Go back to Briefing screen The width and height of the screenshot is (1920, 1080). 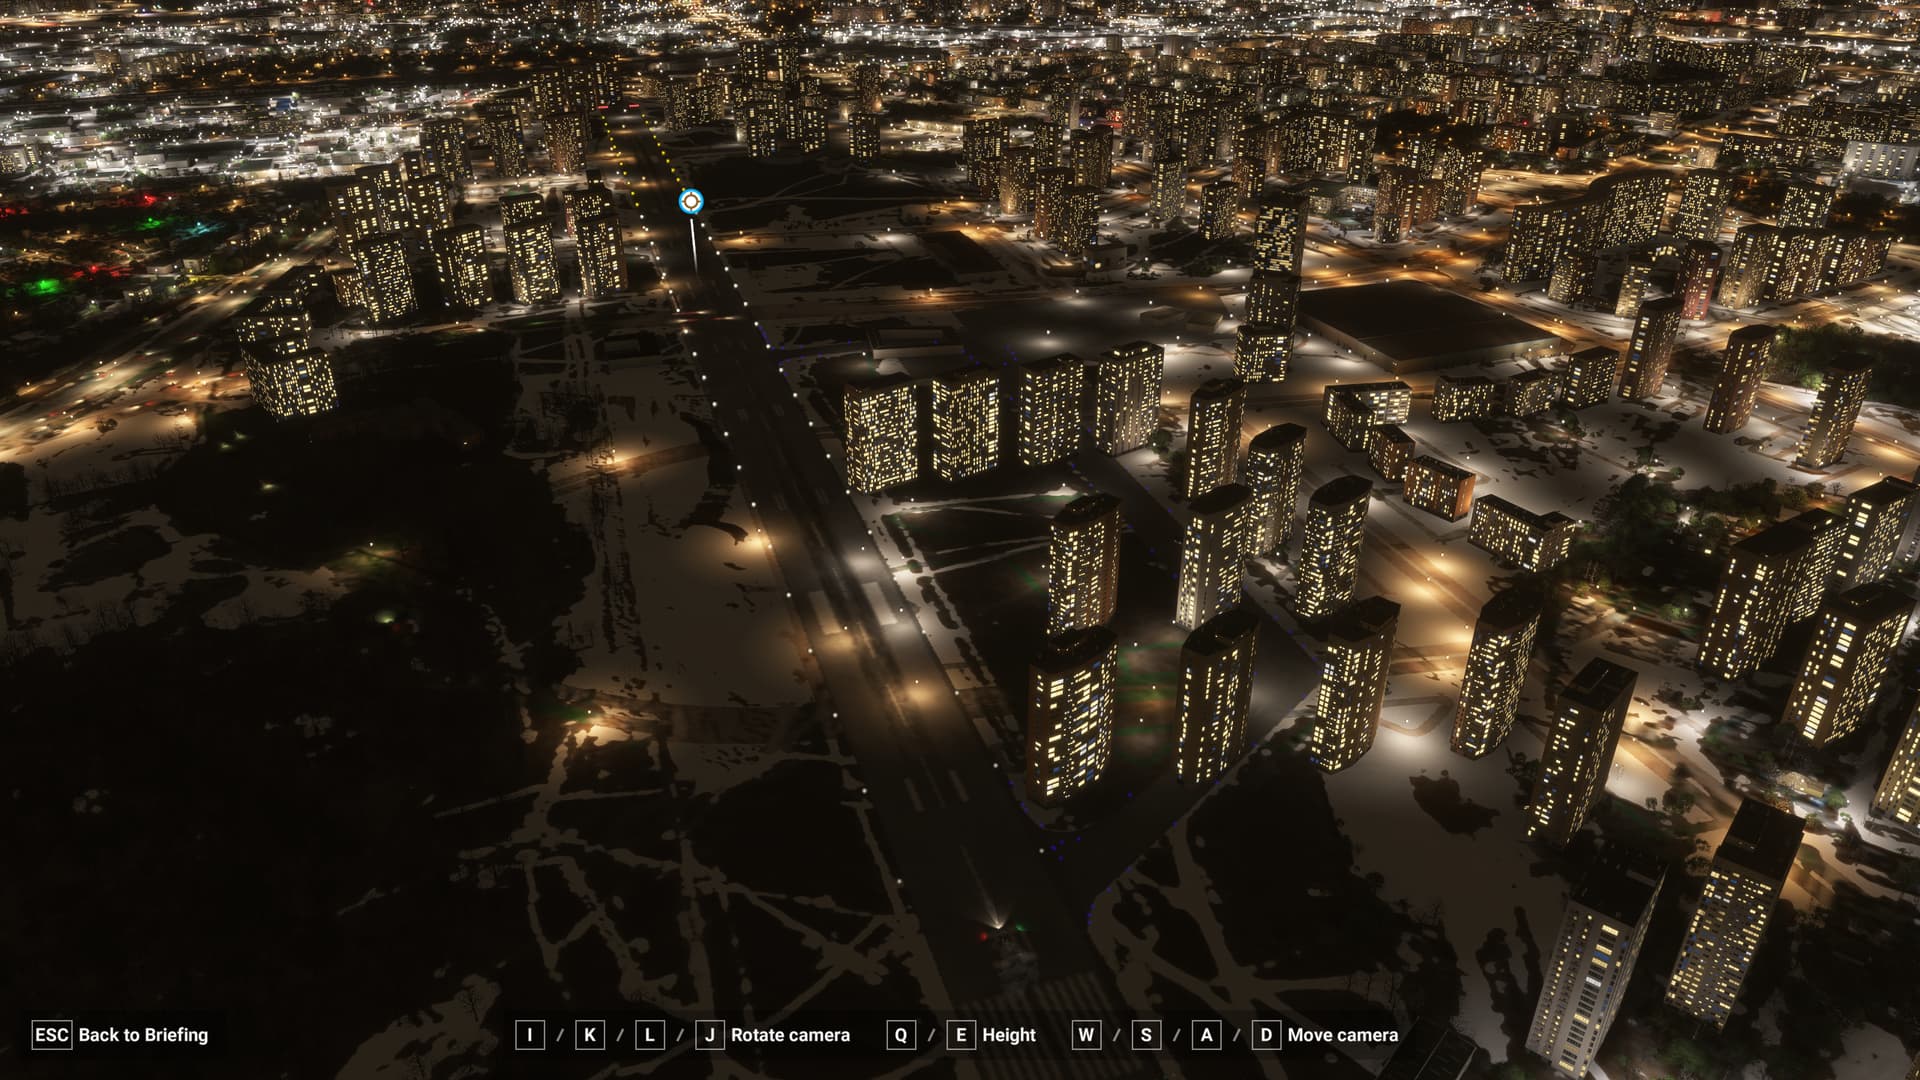[143, 1035]
